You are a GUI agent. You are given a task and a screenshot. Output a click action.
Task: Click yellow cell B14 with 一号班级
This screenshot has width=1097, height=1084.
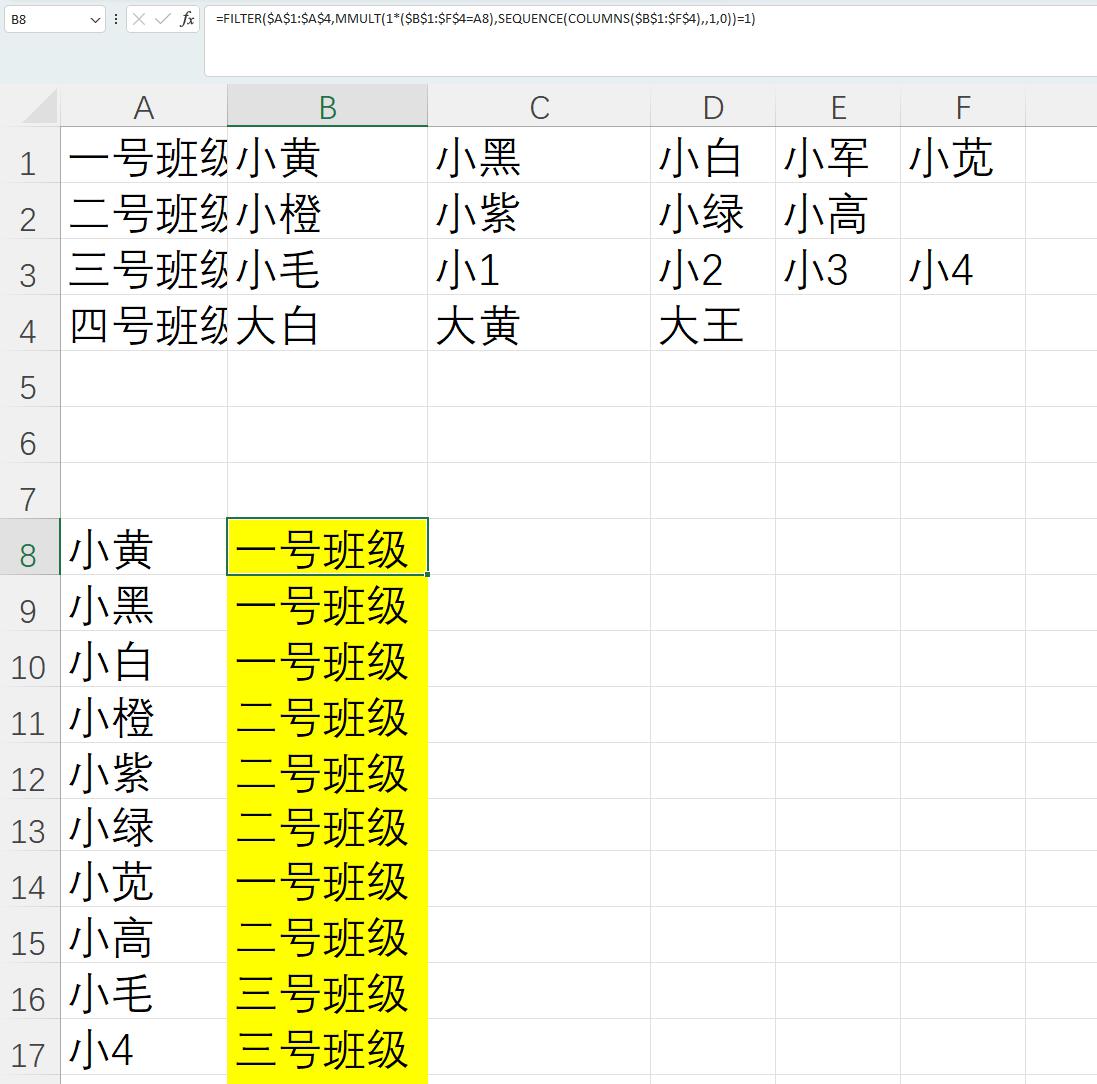327,879
